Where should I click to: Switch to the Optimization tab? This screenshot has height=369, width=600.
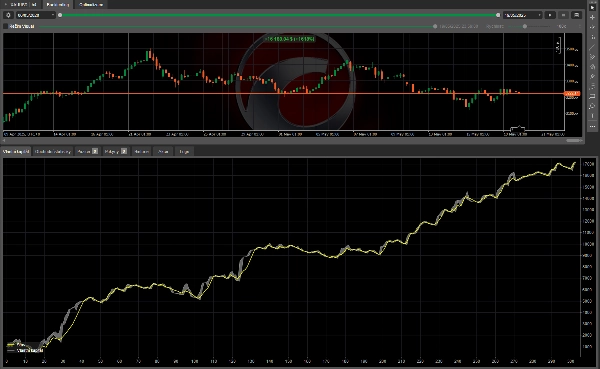coord(91,5)
